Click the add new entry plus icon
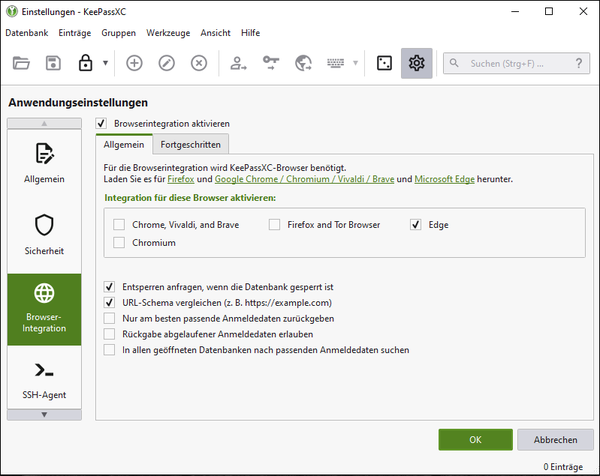 [134, 63]
